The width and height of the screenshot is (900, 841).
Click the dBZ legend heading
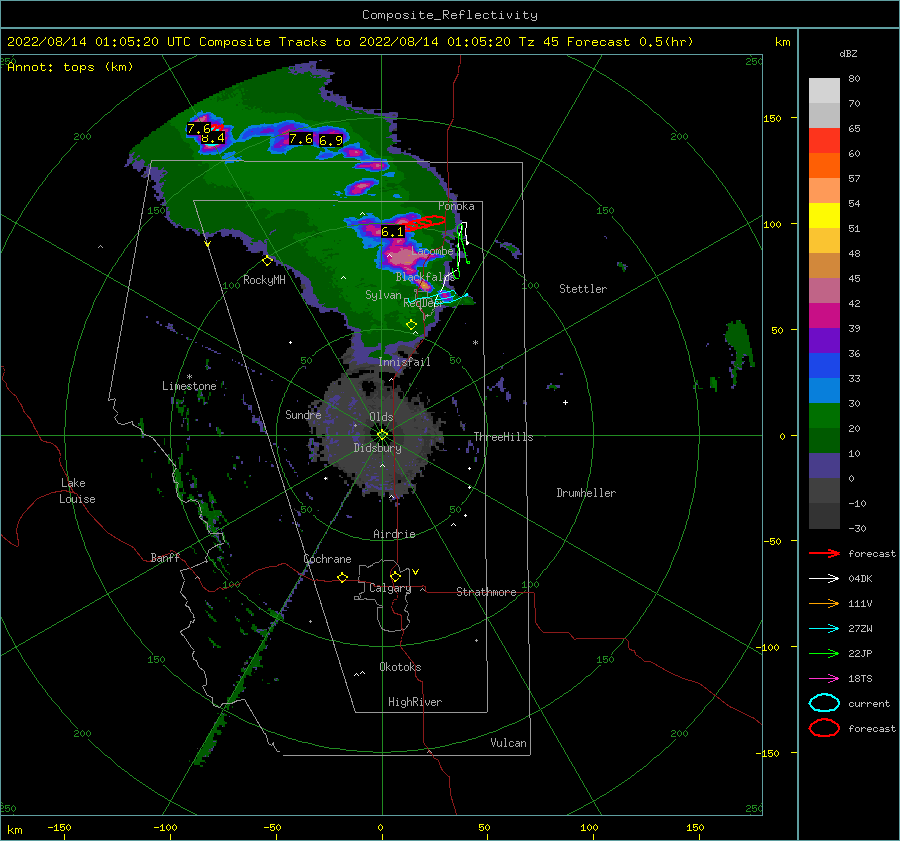pos(848,53)
